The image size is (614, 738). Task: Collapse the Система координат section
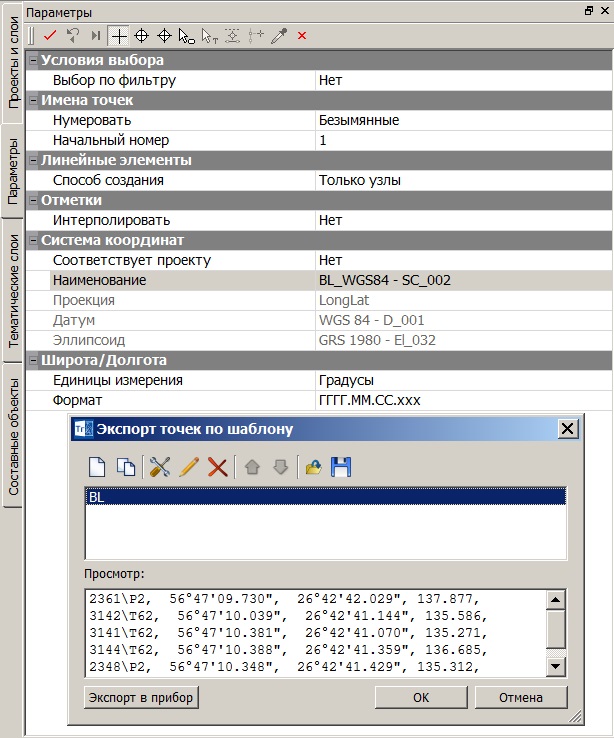tap(33, 240)
